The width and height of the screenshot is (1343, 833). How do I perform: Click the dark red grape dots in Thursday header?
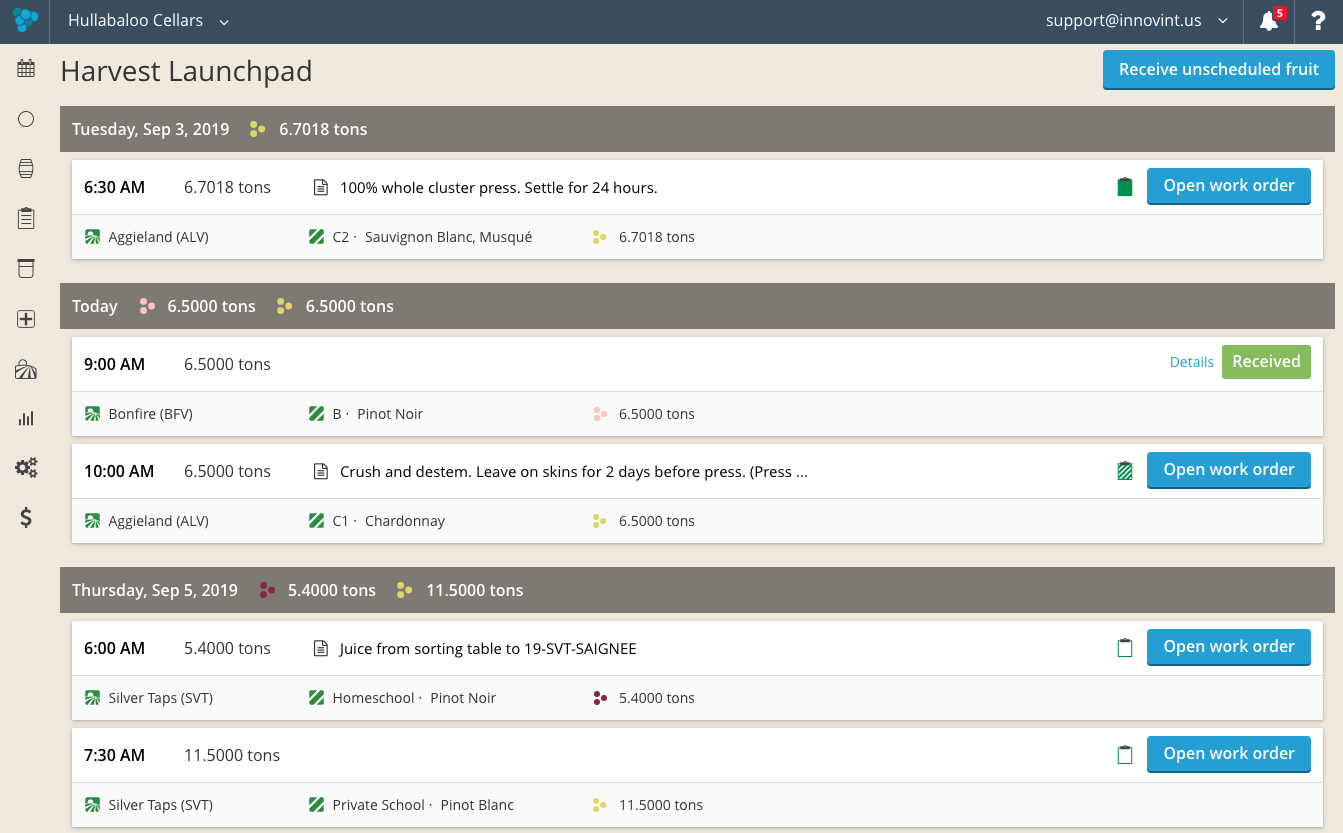(x=267, y=590)
